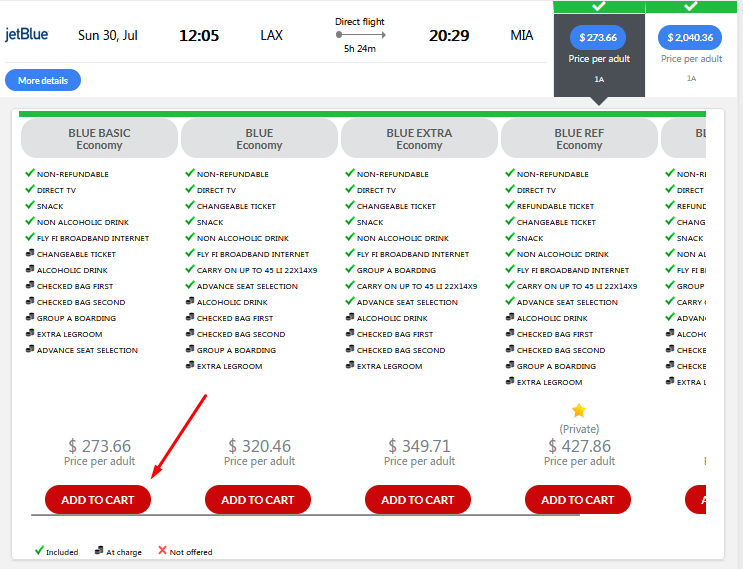Viewport: 743px width, 569px height.
Task: Click the red Not offered legend X icon
Action: click(162, 551)
